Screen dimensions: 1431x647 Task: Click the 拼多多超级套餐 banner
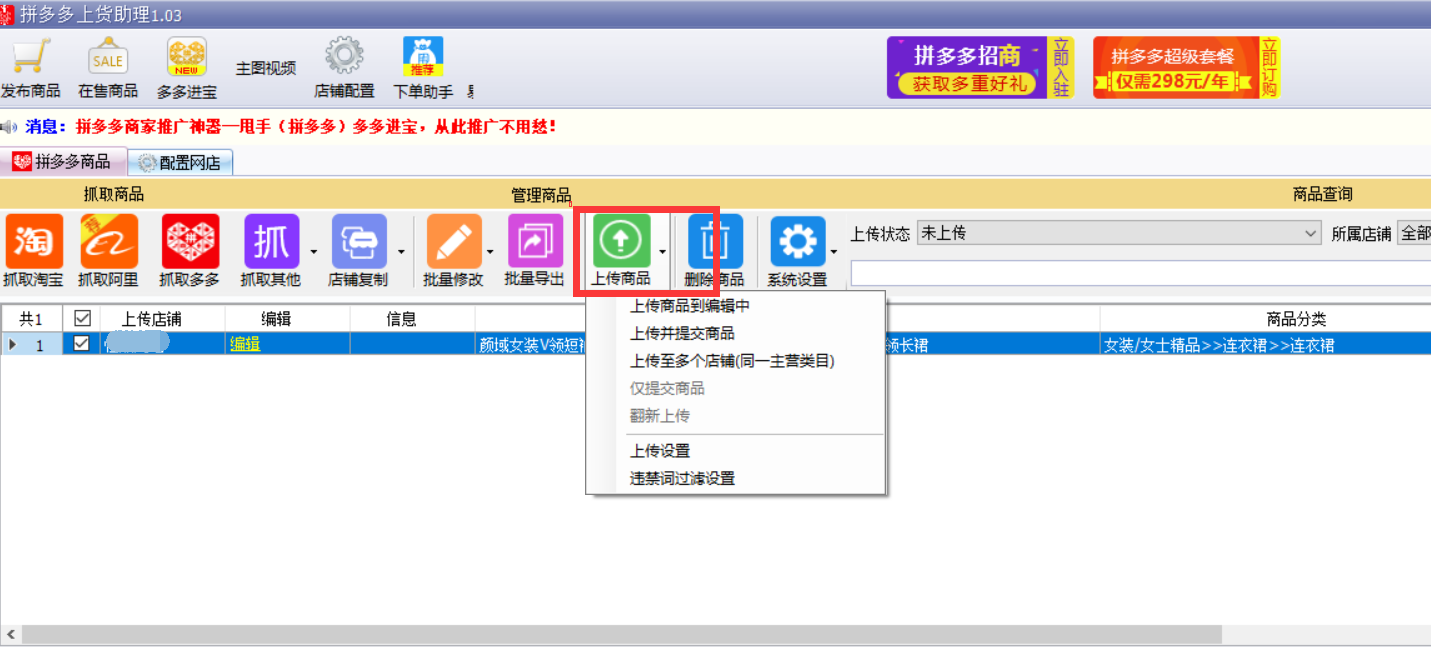(x=1186, y=68)
